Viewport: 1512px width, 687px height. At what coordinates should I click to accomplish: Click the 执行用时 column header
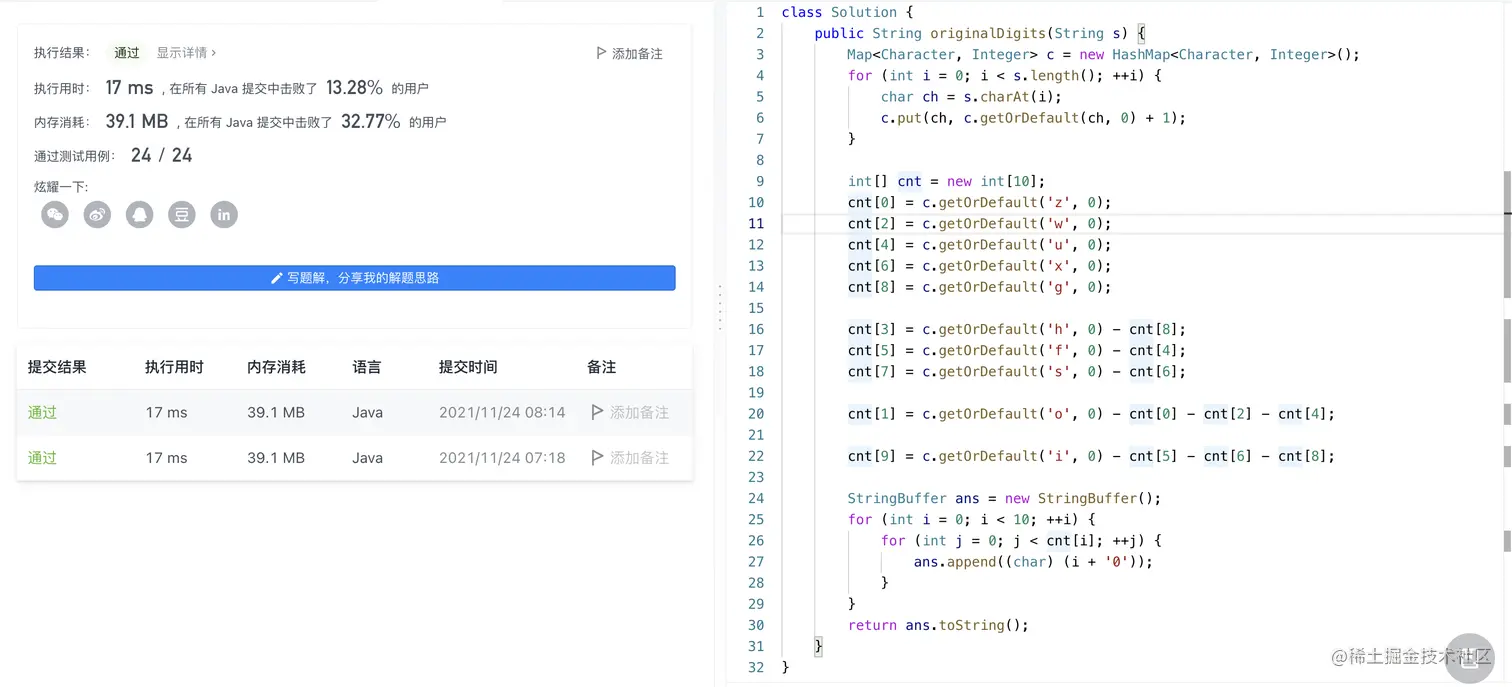(174, 367)
